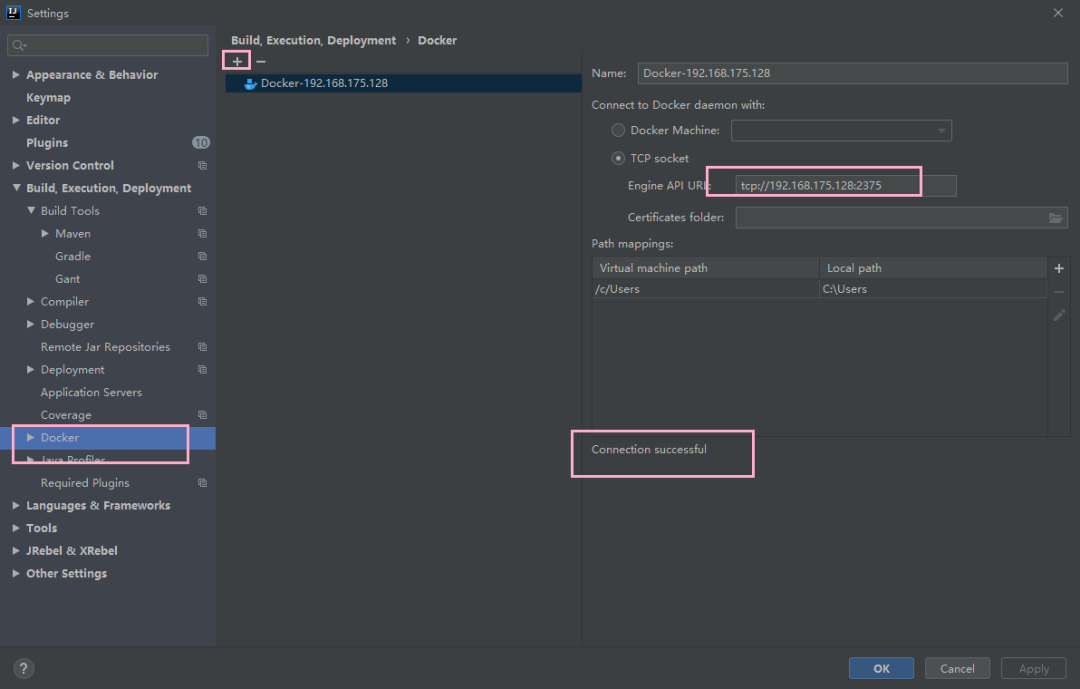
Task: Expand Appearance & Behavior section
Action: [x=16, y=74]
